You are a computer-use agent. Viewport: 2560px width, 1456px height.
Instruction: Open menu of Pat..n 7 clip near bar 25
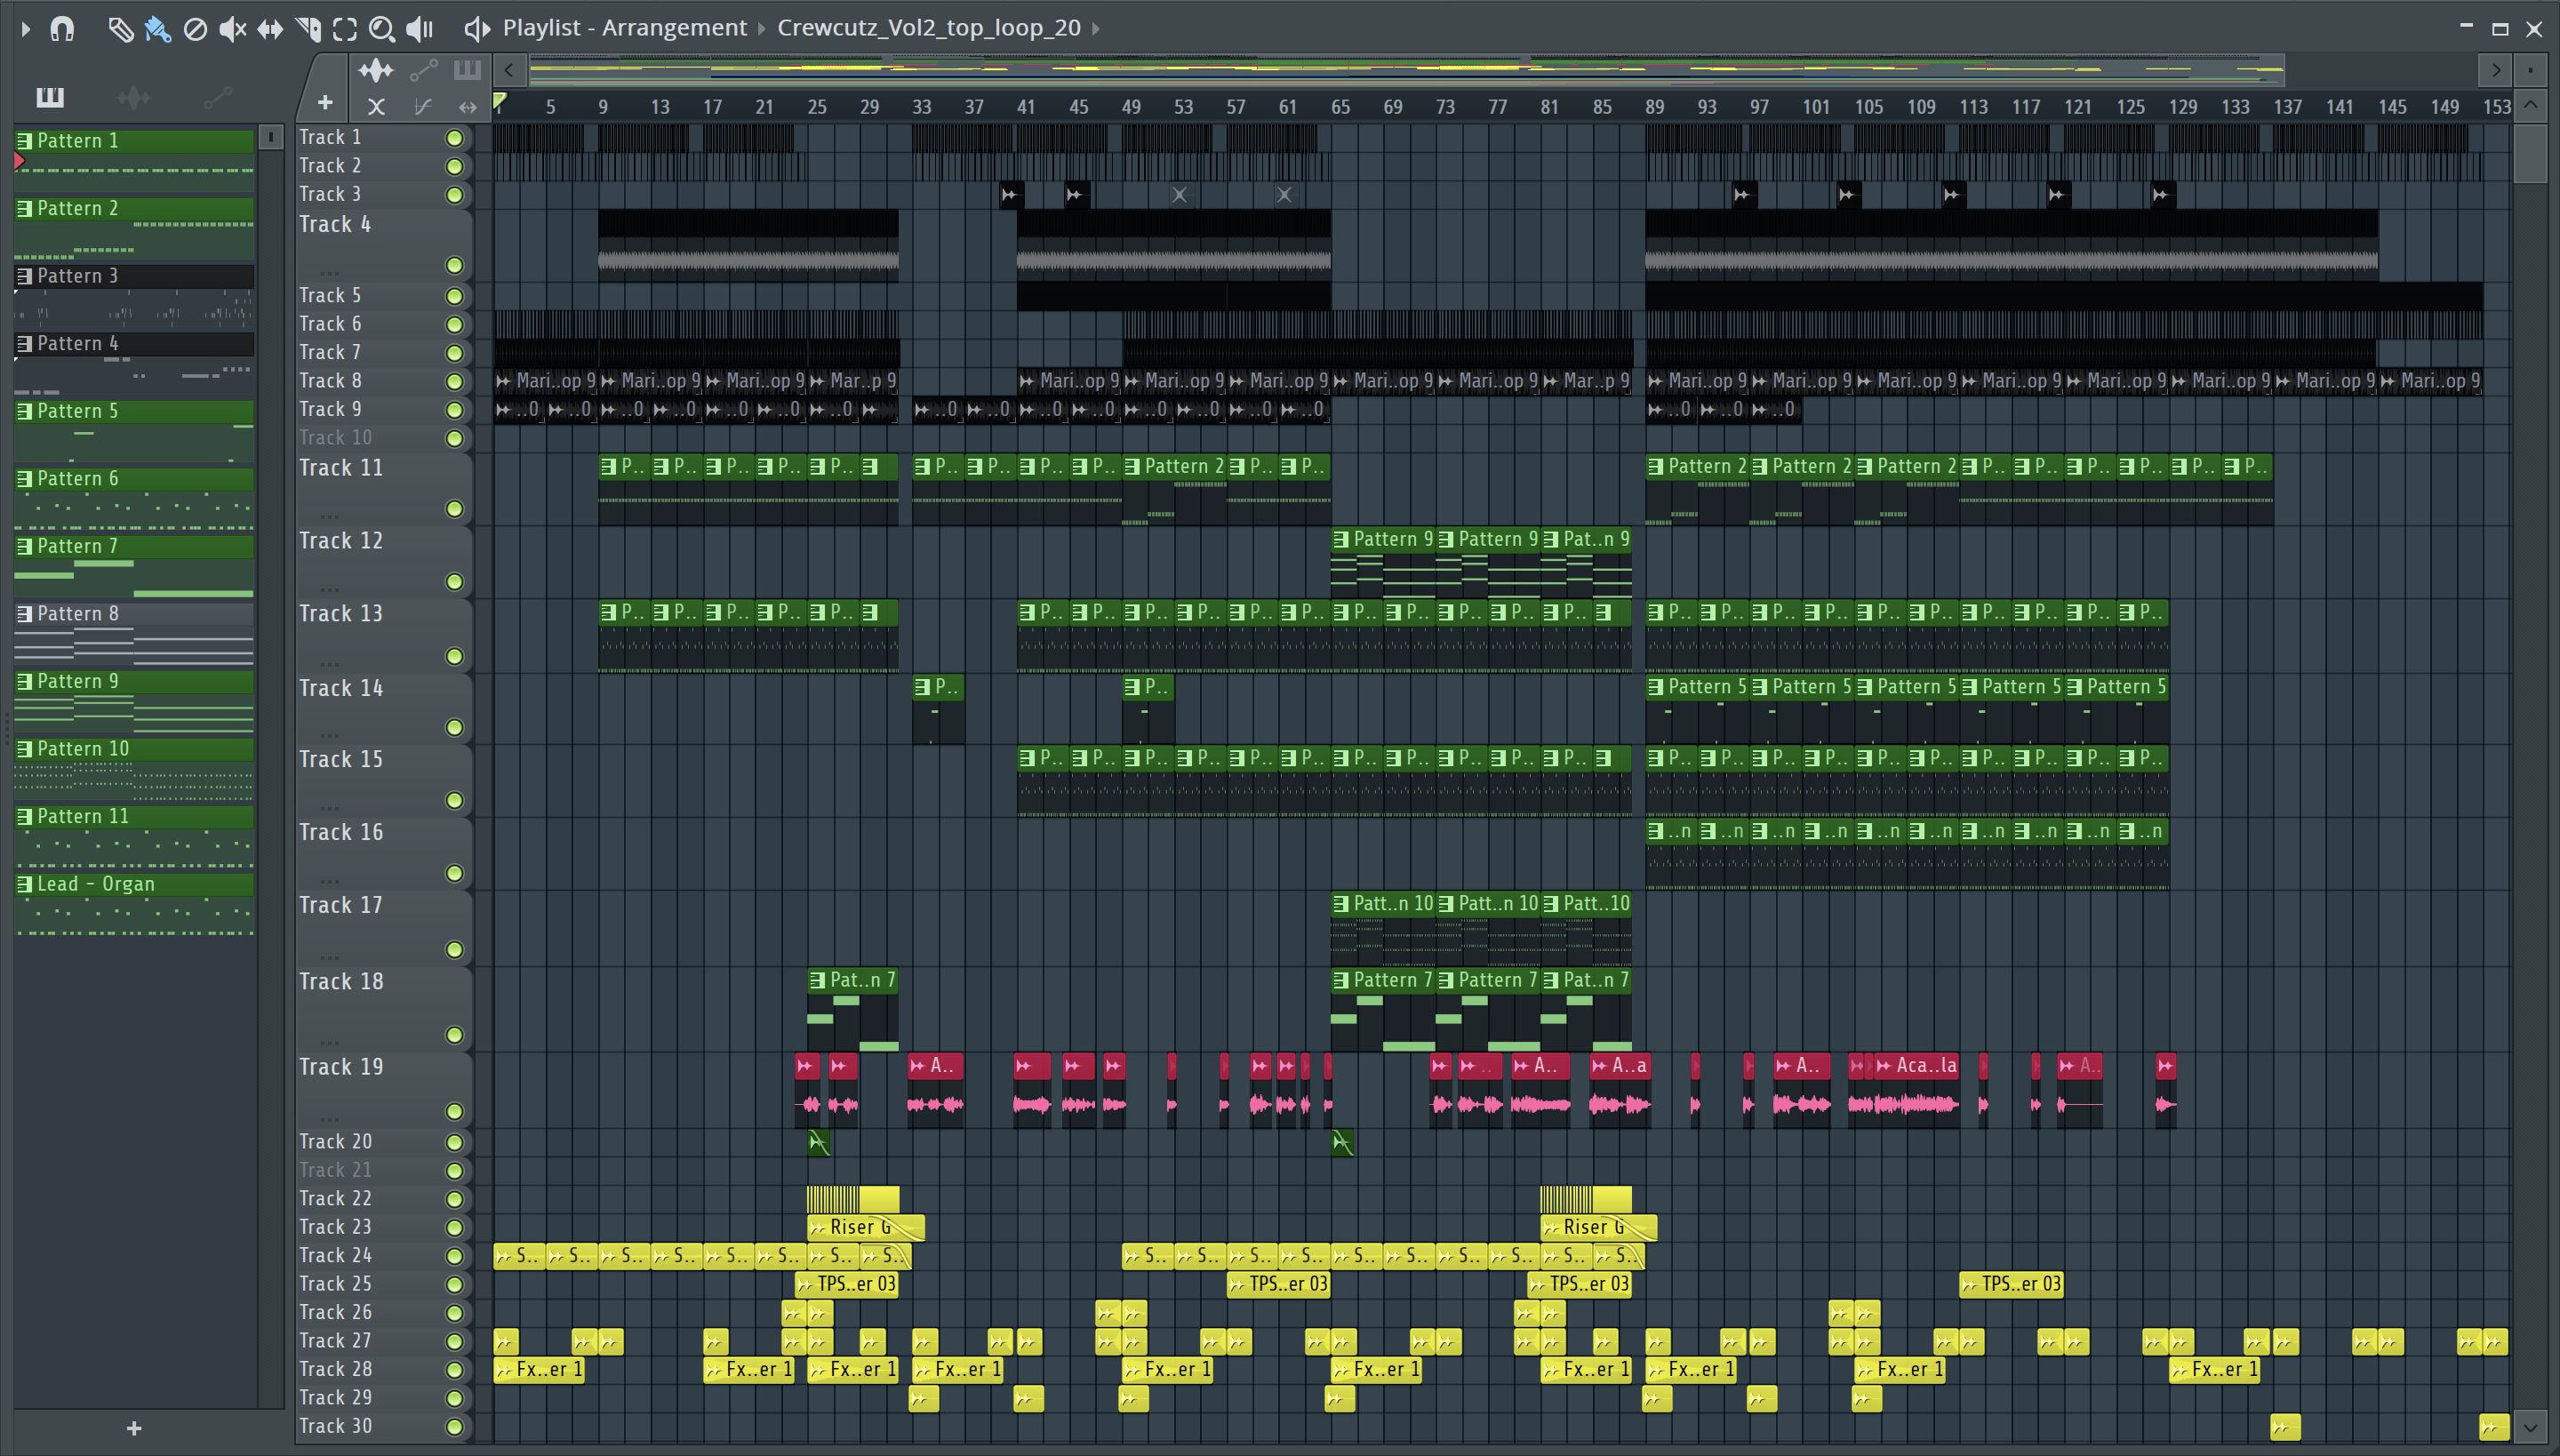[x=818, y=981]
